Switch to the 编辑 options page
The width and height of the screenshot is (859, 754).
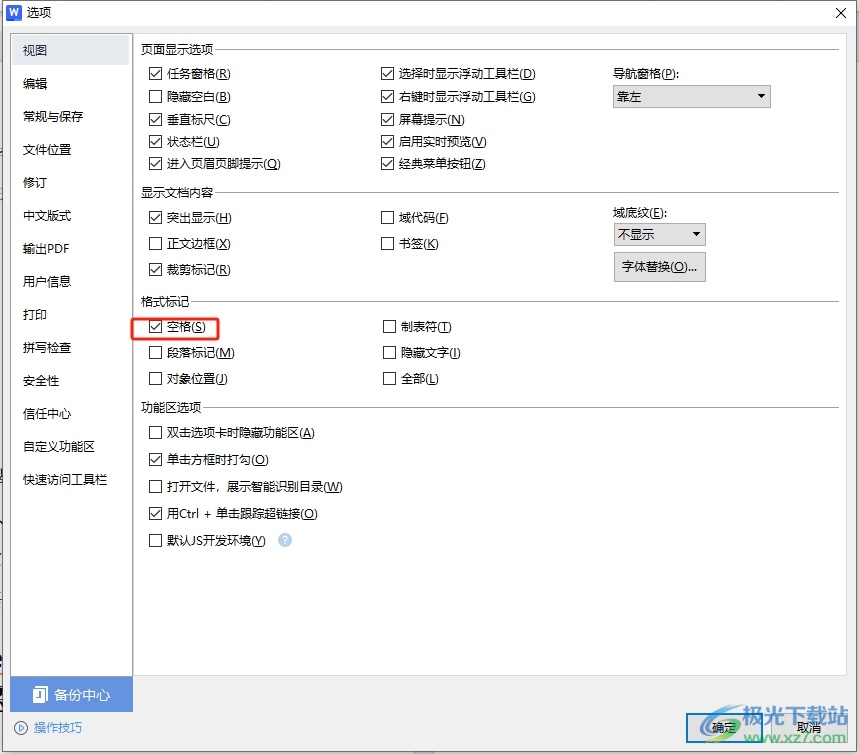pyautogui.click(x=70, y=83)
